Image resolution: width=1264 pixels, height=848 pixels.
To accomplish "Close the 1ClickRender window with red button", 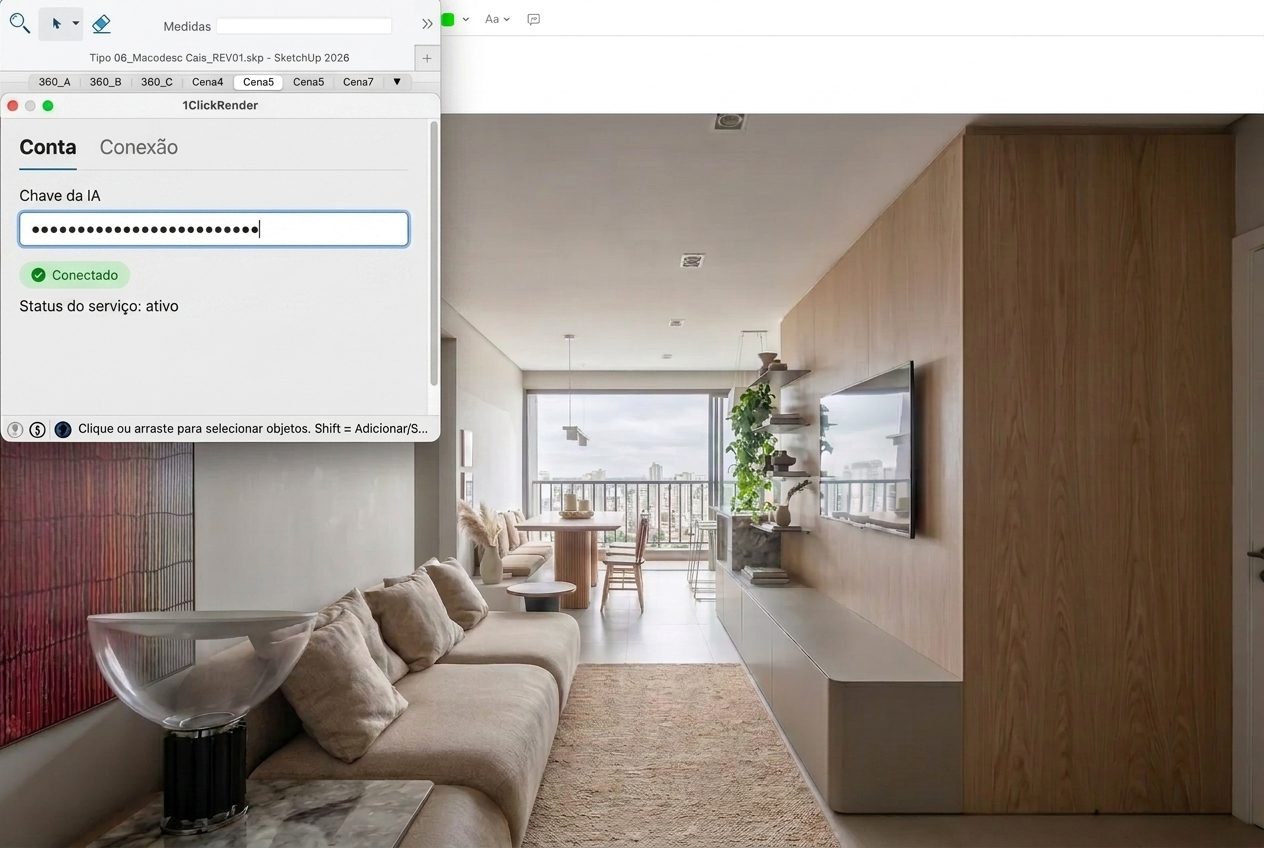I will click(13, 106).
